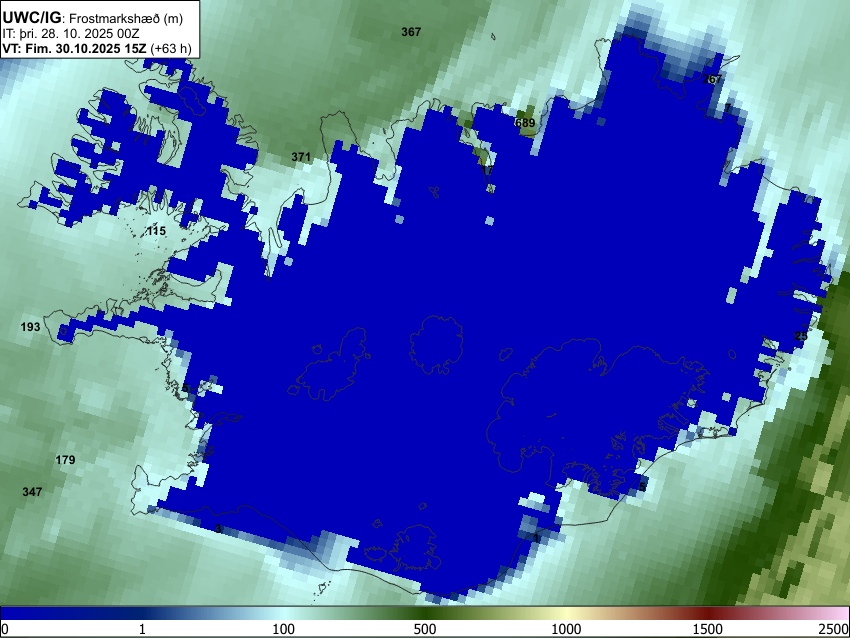This screenshot has height=638, width=850.
Task: Click the legend label 500
Action: [x=425, y=629]
